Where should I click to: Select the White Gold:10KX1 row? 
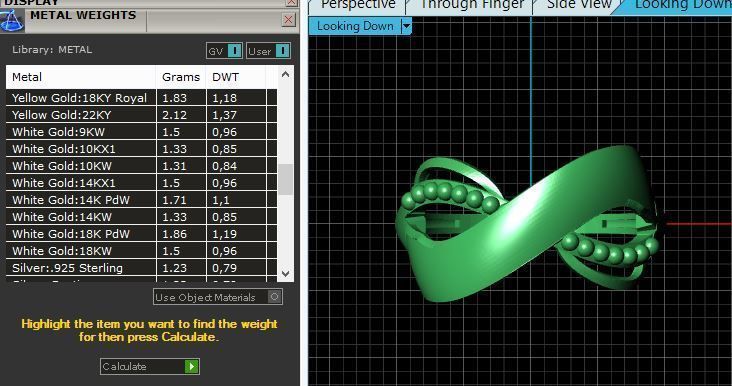pyautogui.click(x=141, y=149)
